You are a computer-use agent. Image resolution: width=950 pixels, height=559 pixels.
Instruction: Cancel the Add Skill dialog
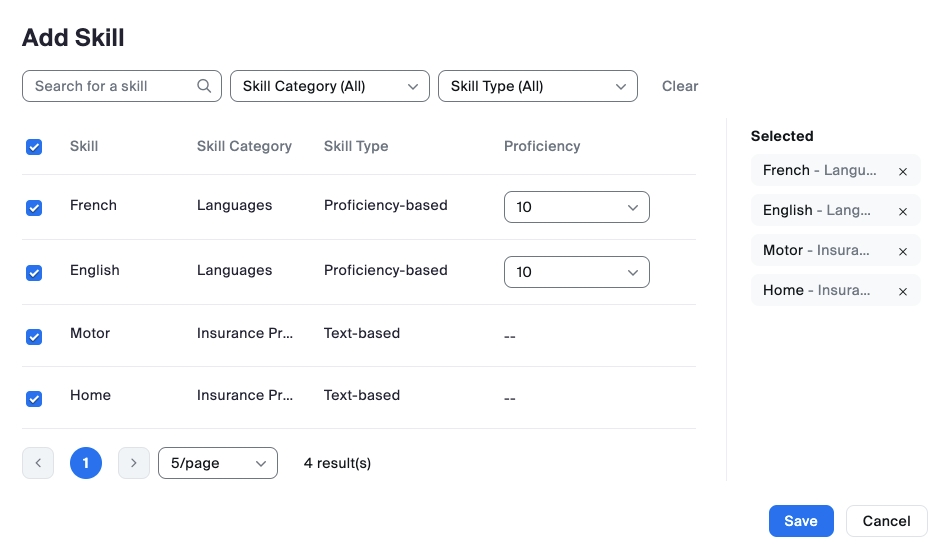tap(886, 521)
